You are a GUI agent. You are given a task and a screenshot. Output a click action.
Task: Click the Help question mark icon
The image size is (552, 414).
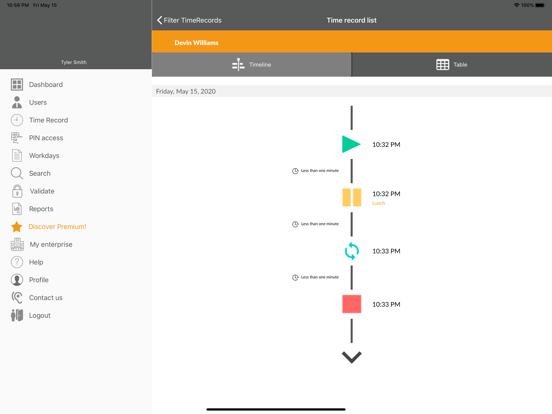coord(17,262)
